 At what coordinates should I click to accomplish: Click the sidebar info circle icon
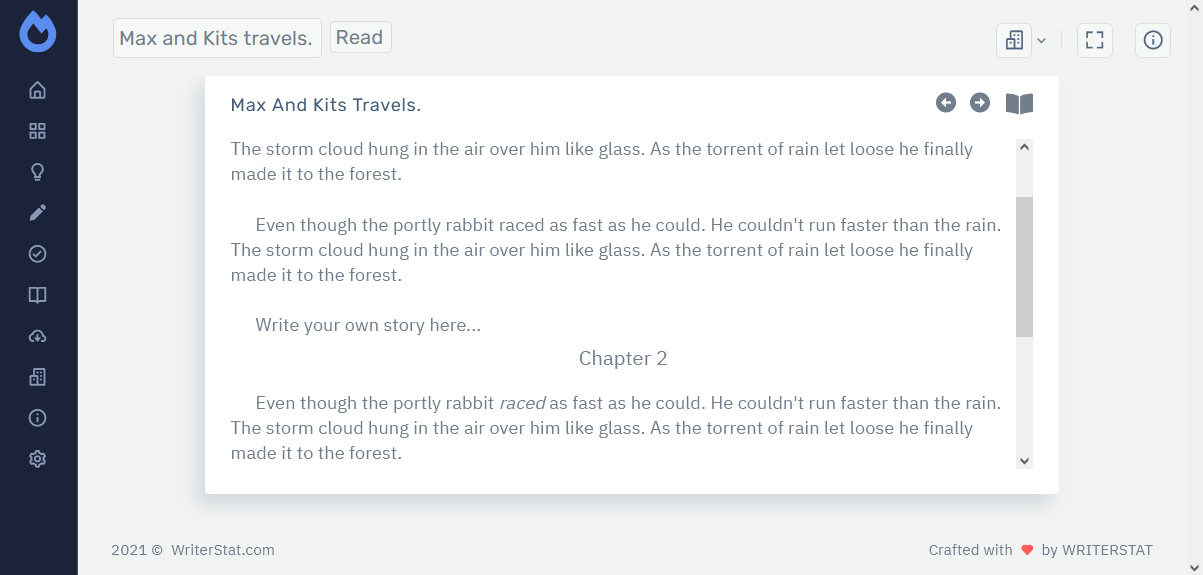38,418
